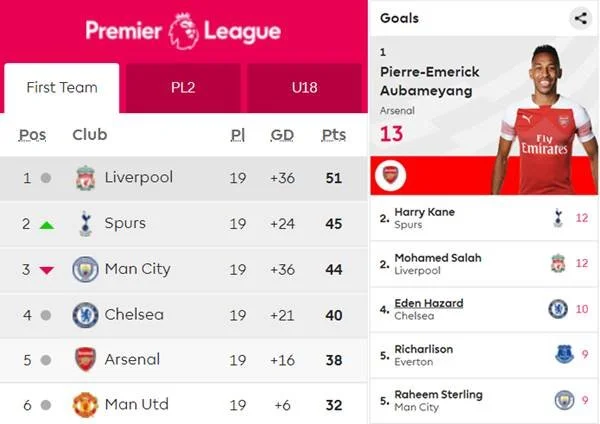This screenshot has height=424, width=600.
Task: Click the Chelsea badge in the table
Action: click(x=85, y=315)
